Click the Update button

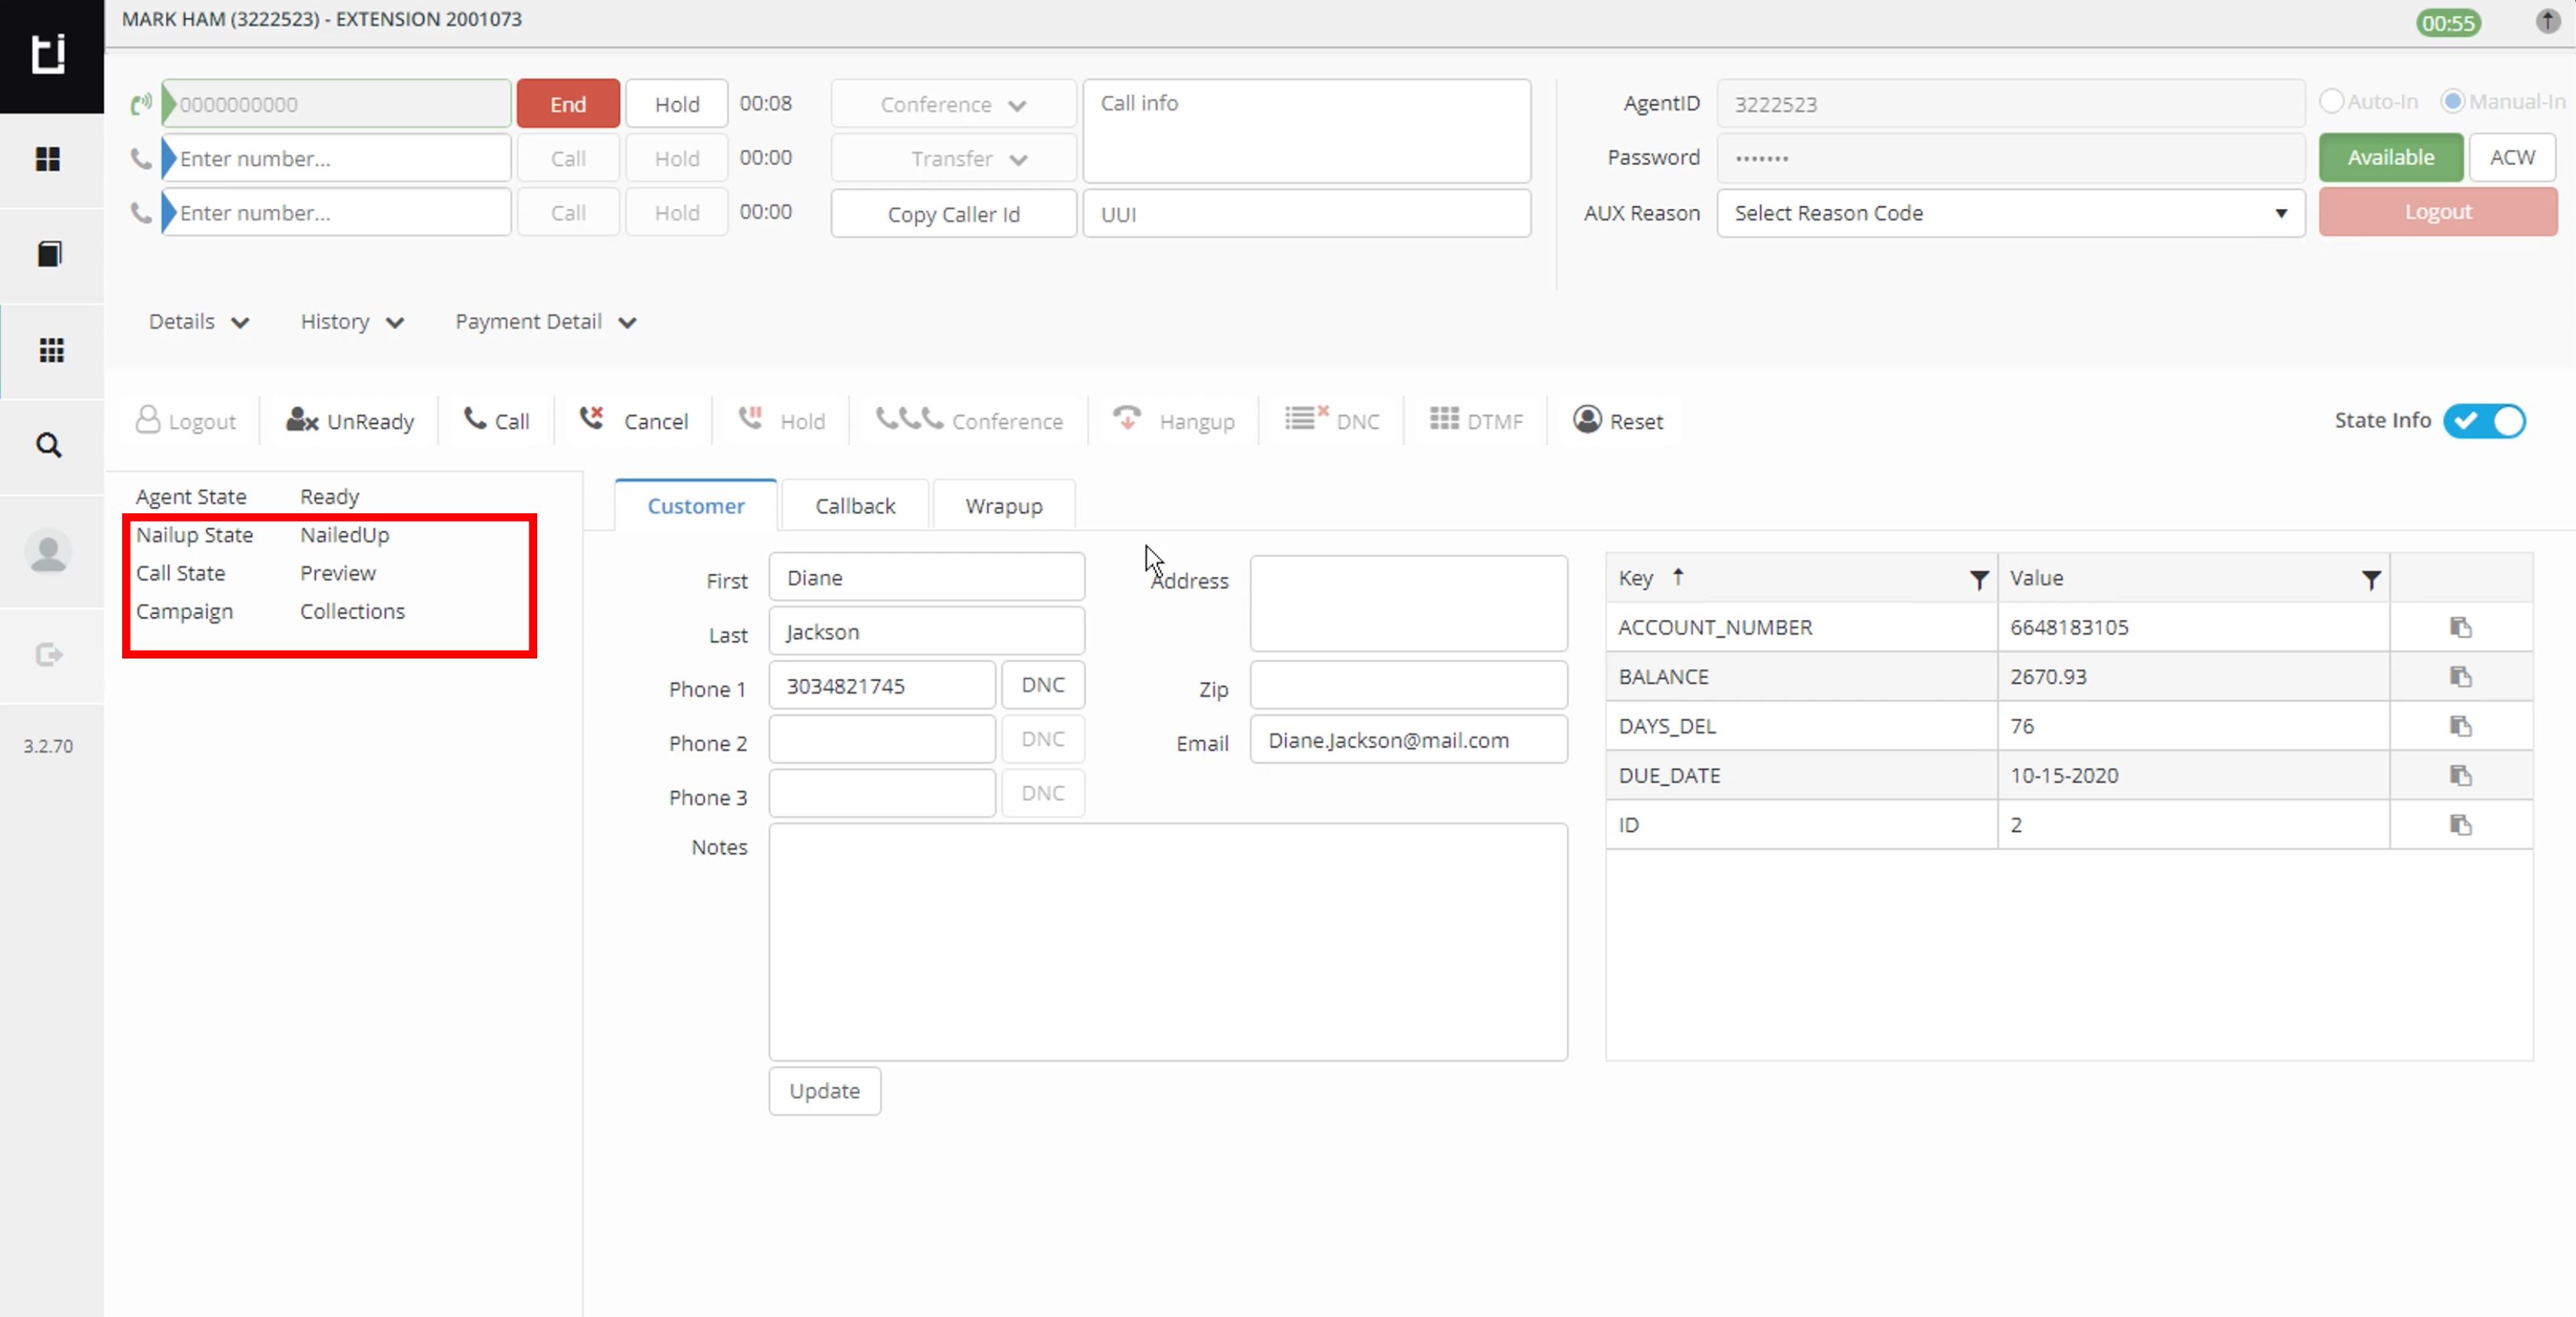(x=824, y=1091)
